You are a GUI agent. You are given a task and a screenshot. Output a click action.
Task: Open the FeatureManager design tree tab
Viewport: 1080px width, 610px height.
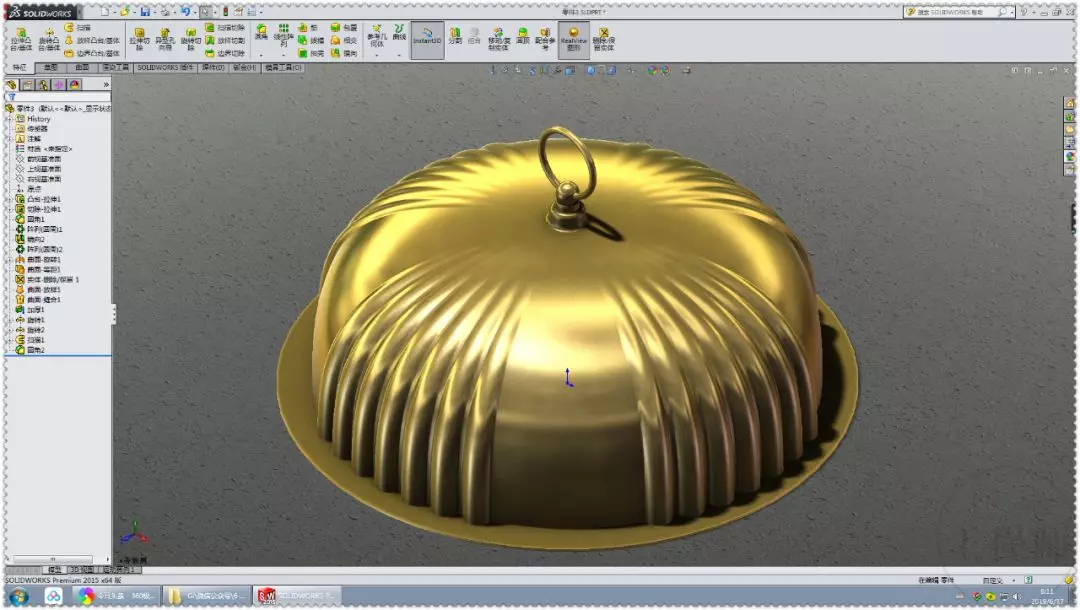[x=12, y=85]
